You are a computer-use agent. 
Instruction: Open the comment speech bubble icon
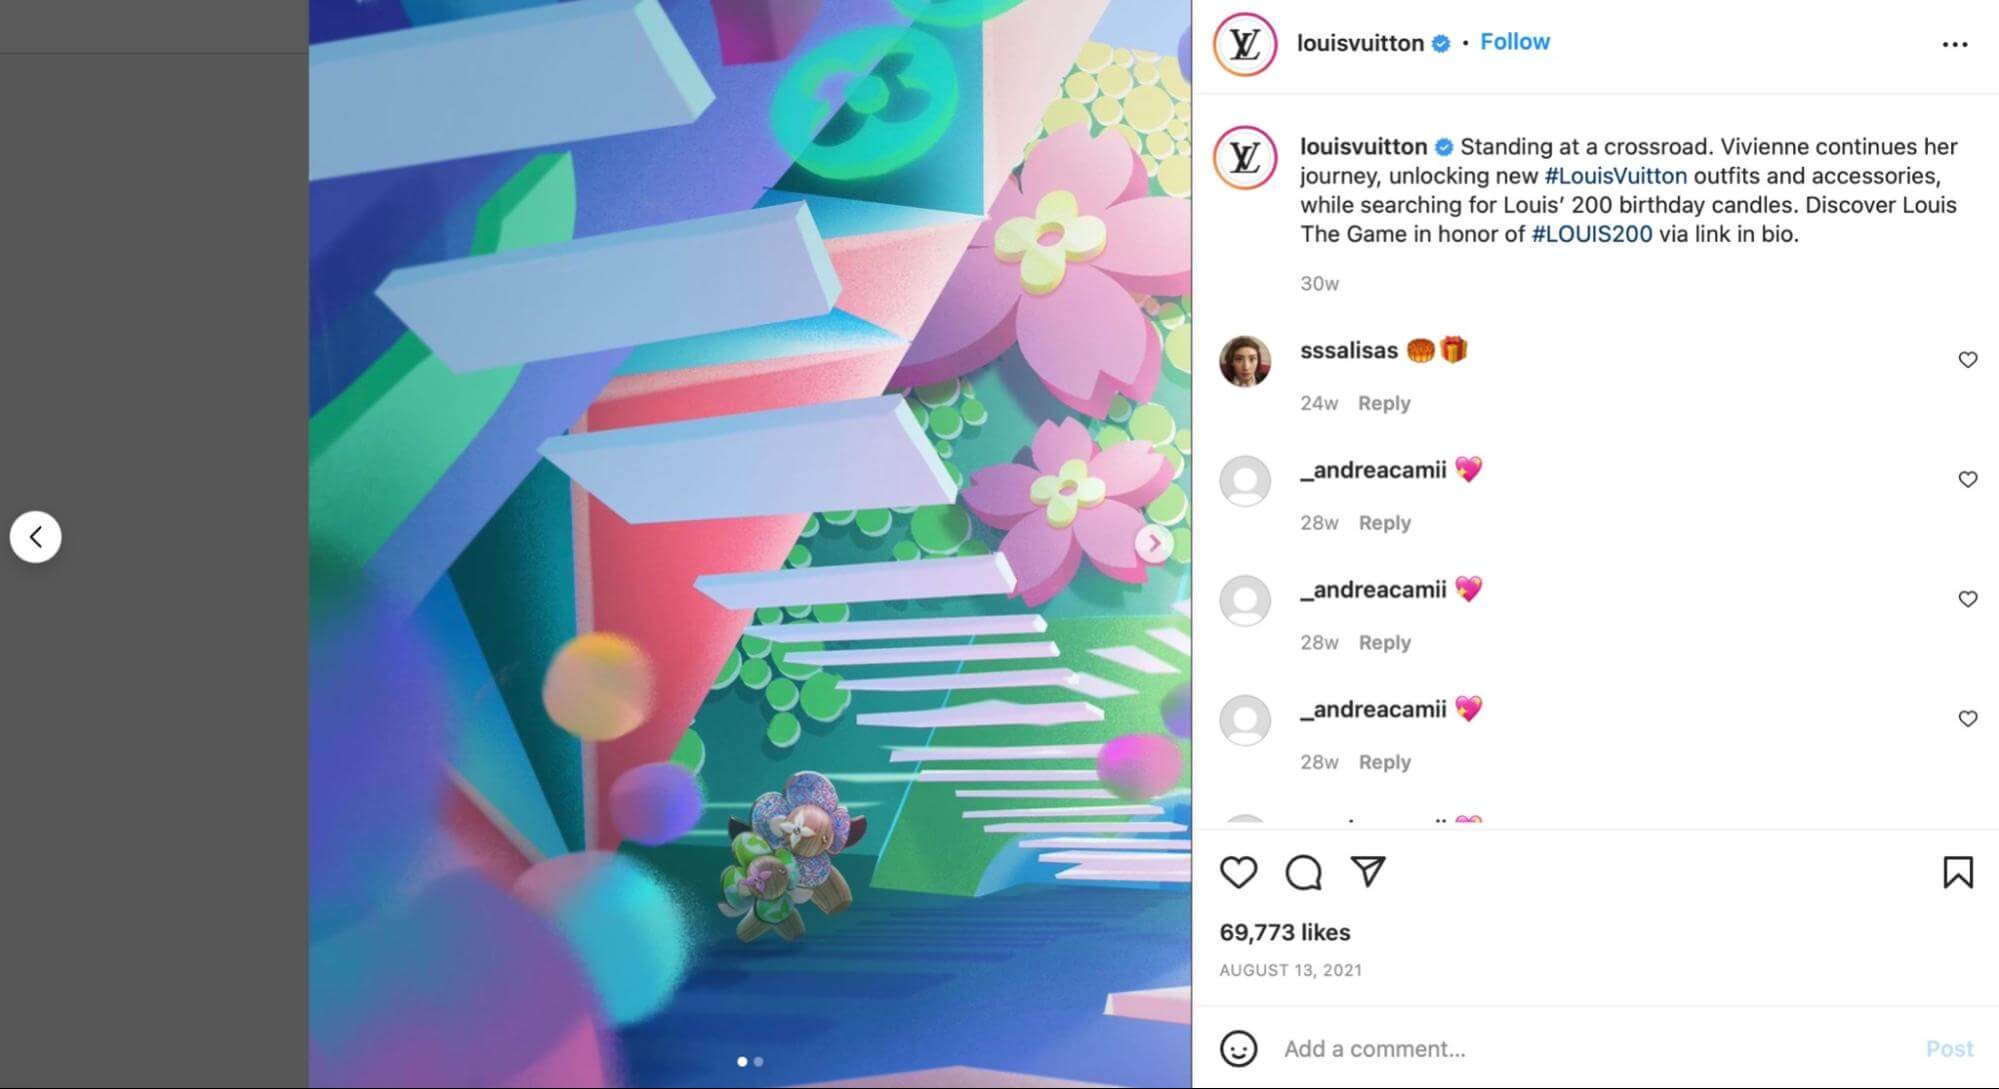click(1303, 872)
